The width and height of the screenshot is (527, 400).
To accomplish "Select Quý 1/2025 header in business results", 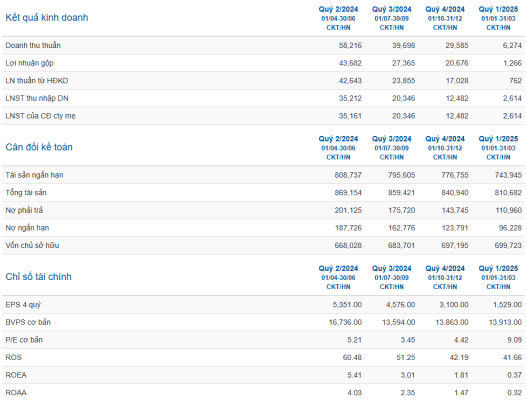I will pos(498,9).
